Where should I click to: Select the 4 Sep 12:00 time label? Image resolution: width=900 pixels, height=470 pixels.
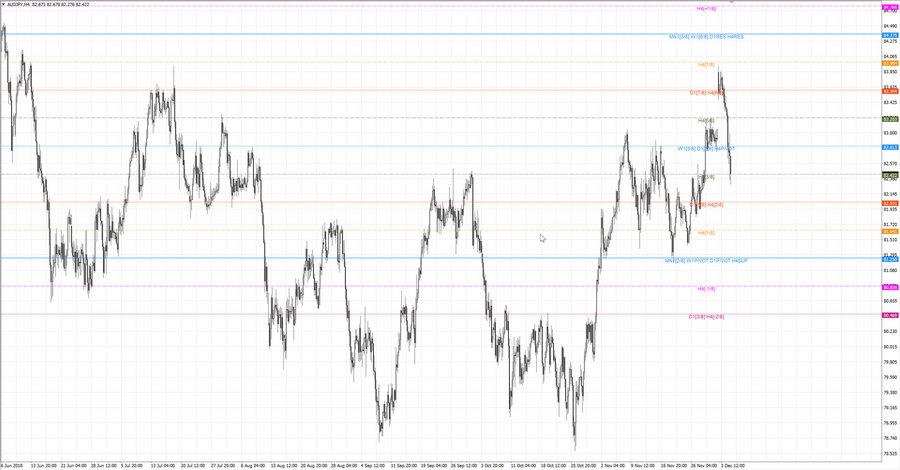pos(373,465)
